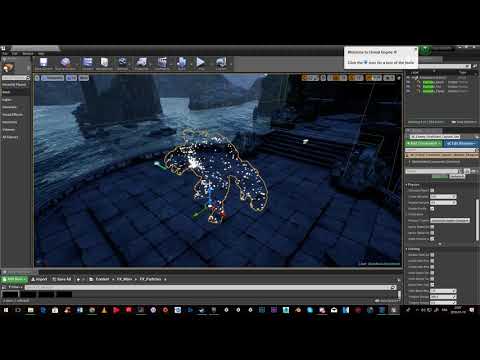The image size is (480, 360).
Task: Open the Settings toolbar icon
Action: [123, 63]
